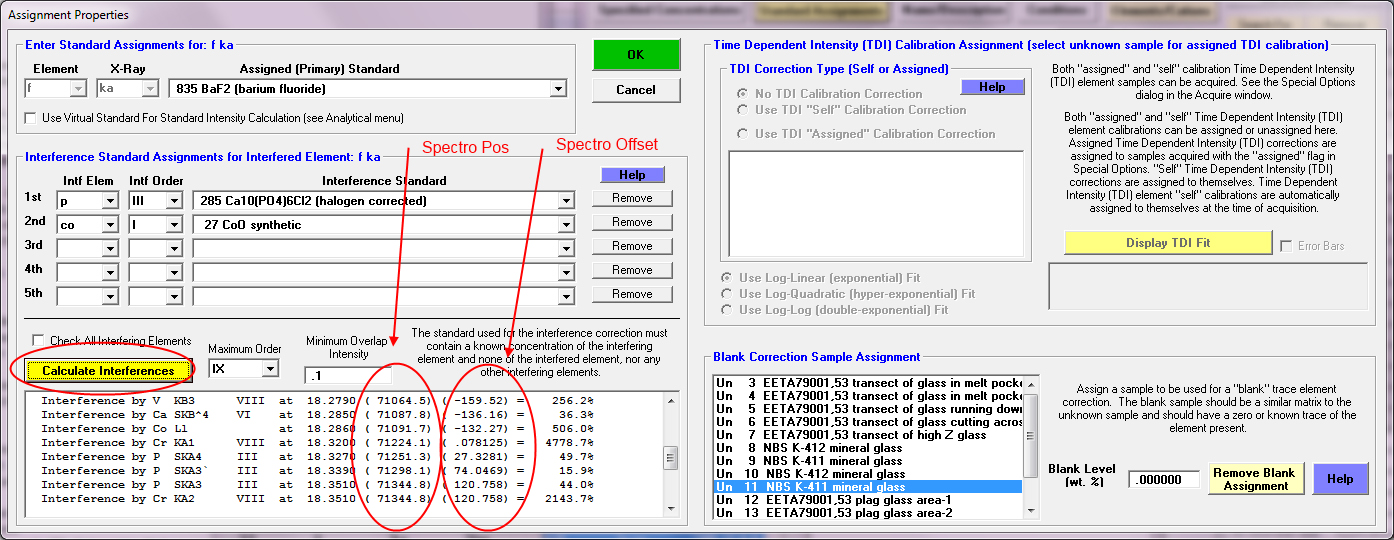Click Help in the Interference Standard section
Screen dimensions: 1394x540
pyautogui.click(x=632, y=175)
